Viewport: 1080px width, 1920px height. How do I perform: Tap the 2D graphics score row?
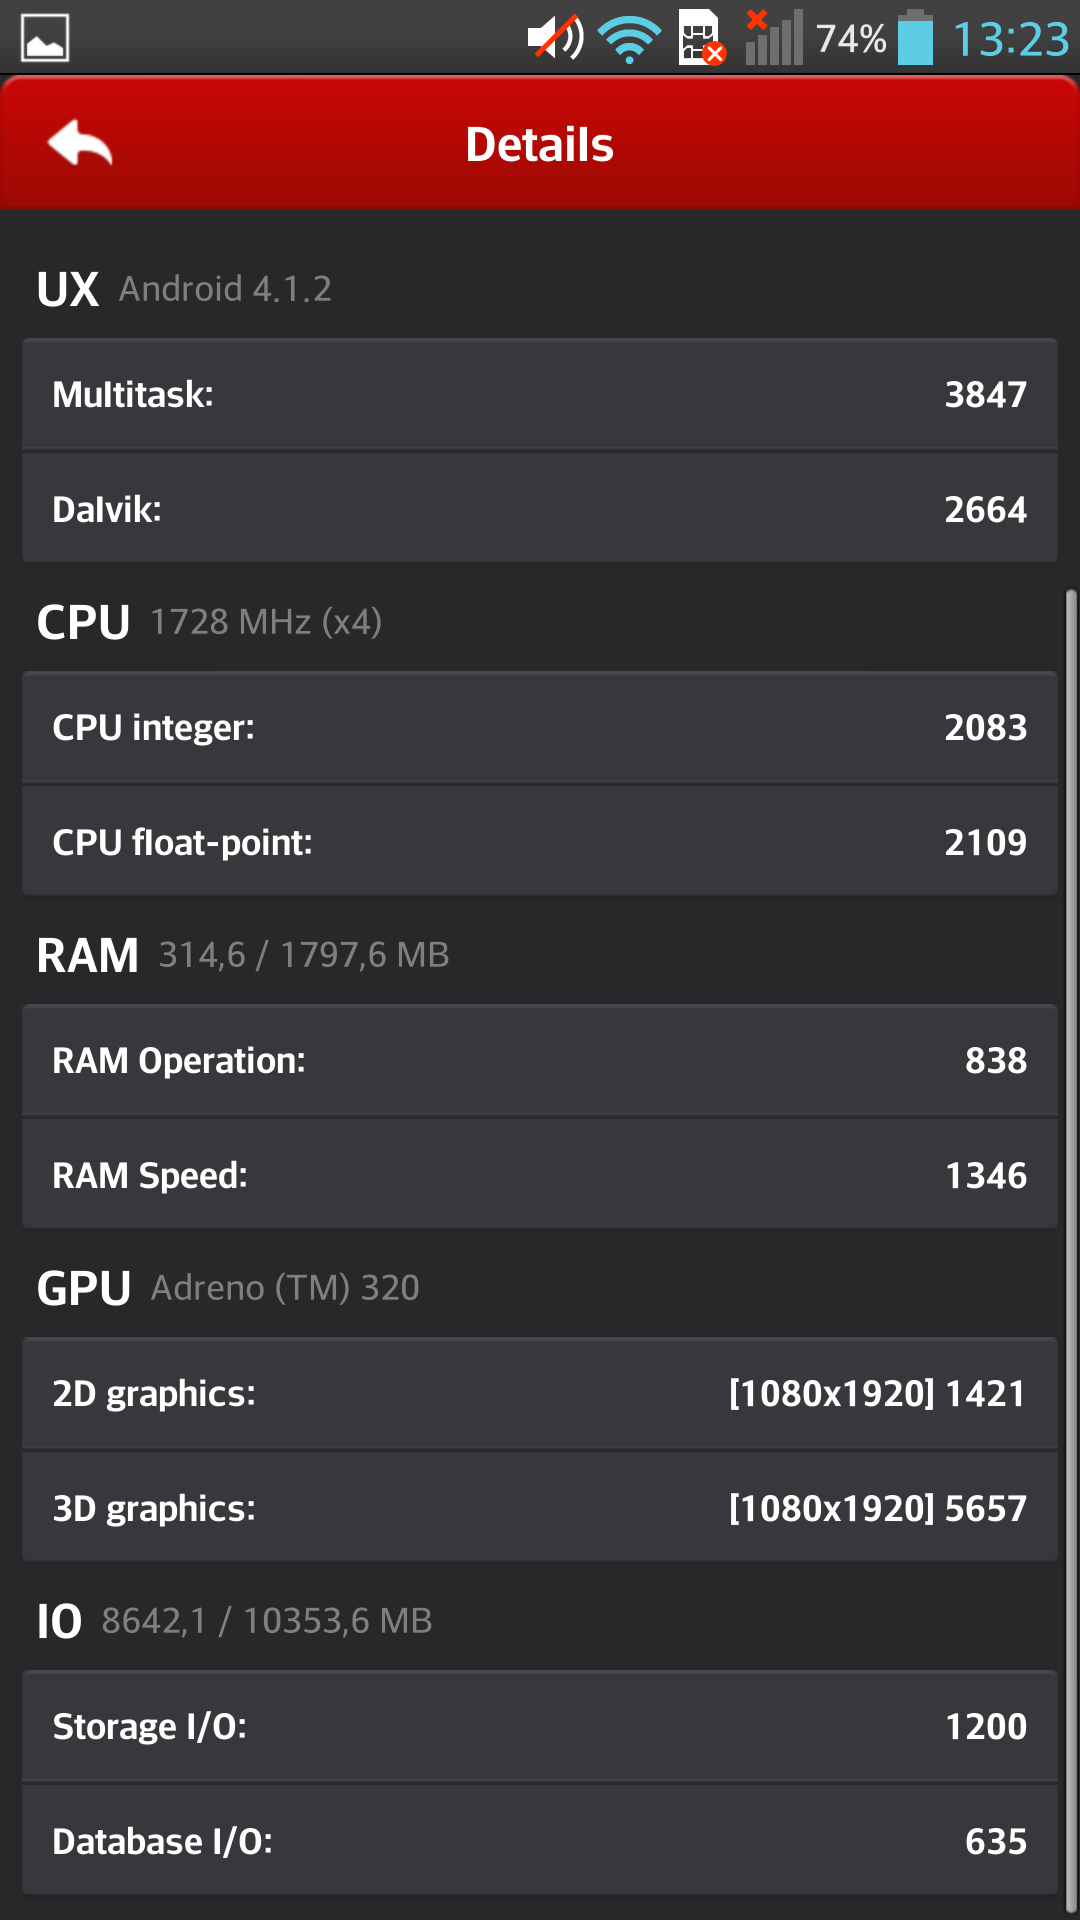[x=540, y=1393]
